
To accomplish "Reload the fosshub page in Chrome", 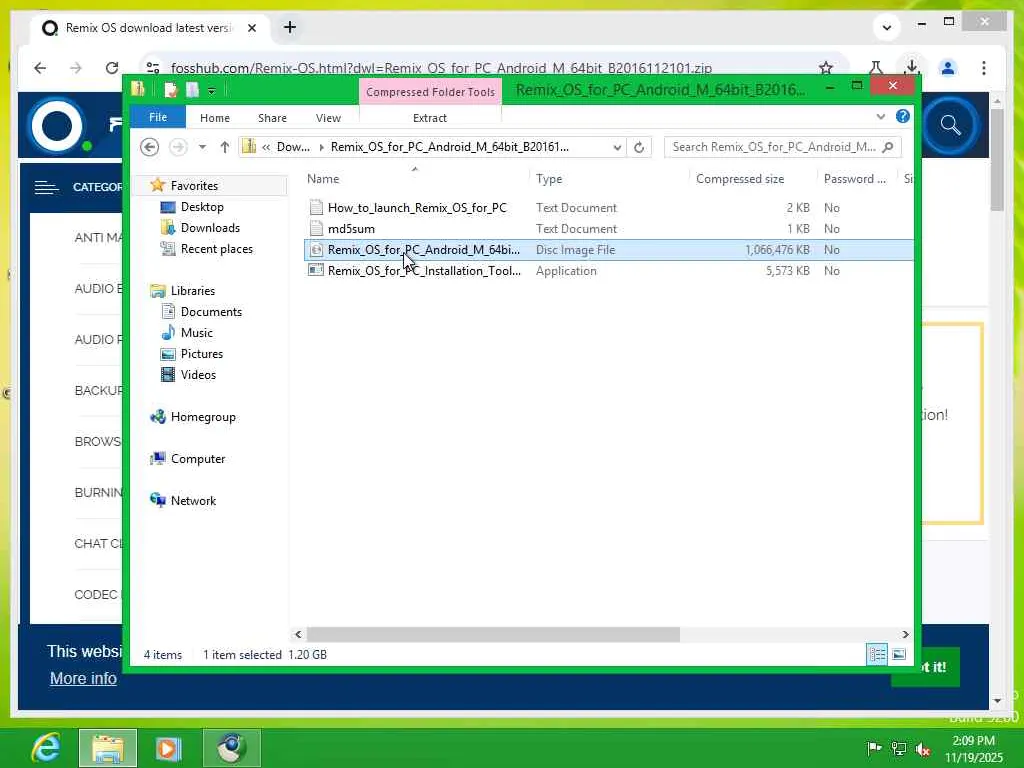I will point(112,68).
